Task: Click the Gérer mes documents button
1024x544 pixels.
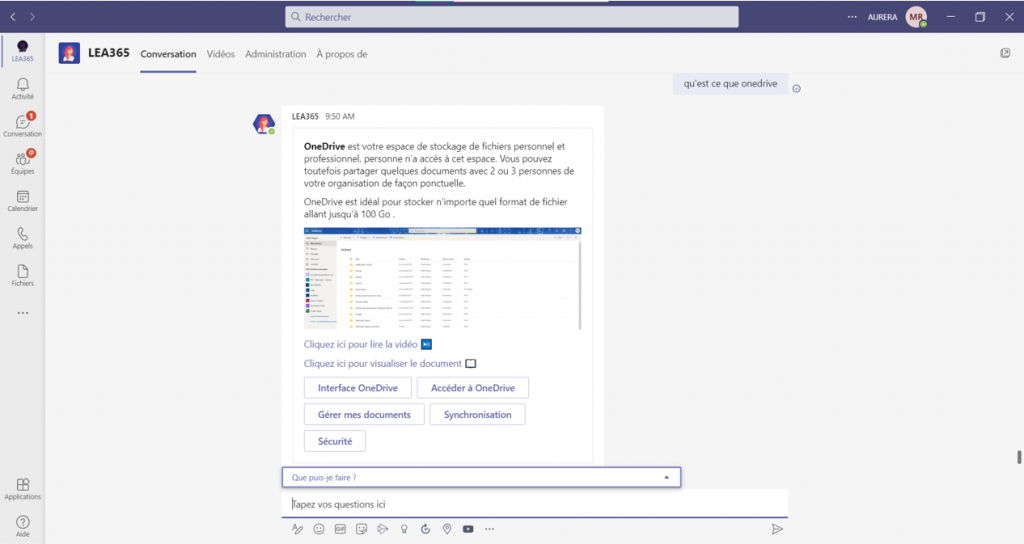Action: pyautogui.click(x=364, y=415)
